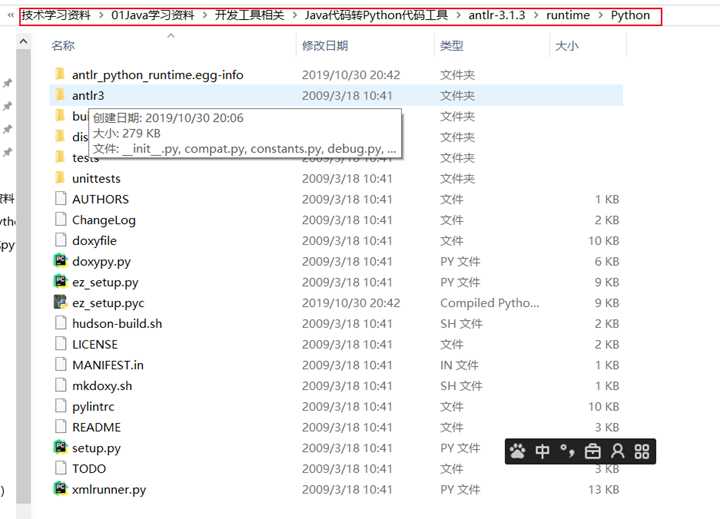Click the 13 KB size of xmlrunner.py
The width and height of the screenshot is (720, 519).
click(x=603, y=489)
